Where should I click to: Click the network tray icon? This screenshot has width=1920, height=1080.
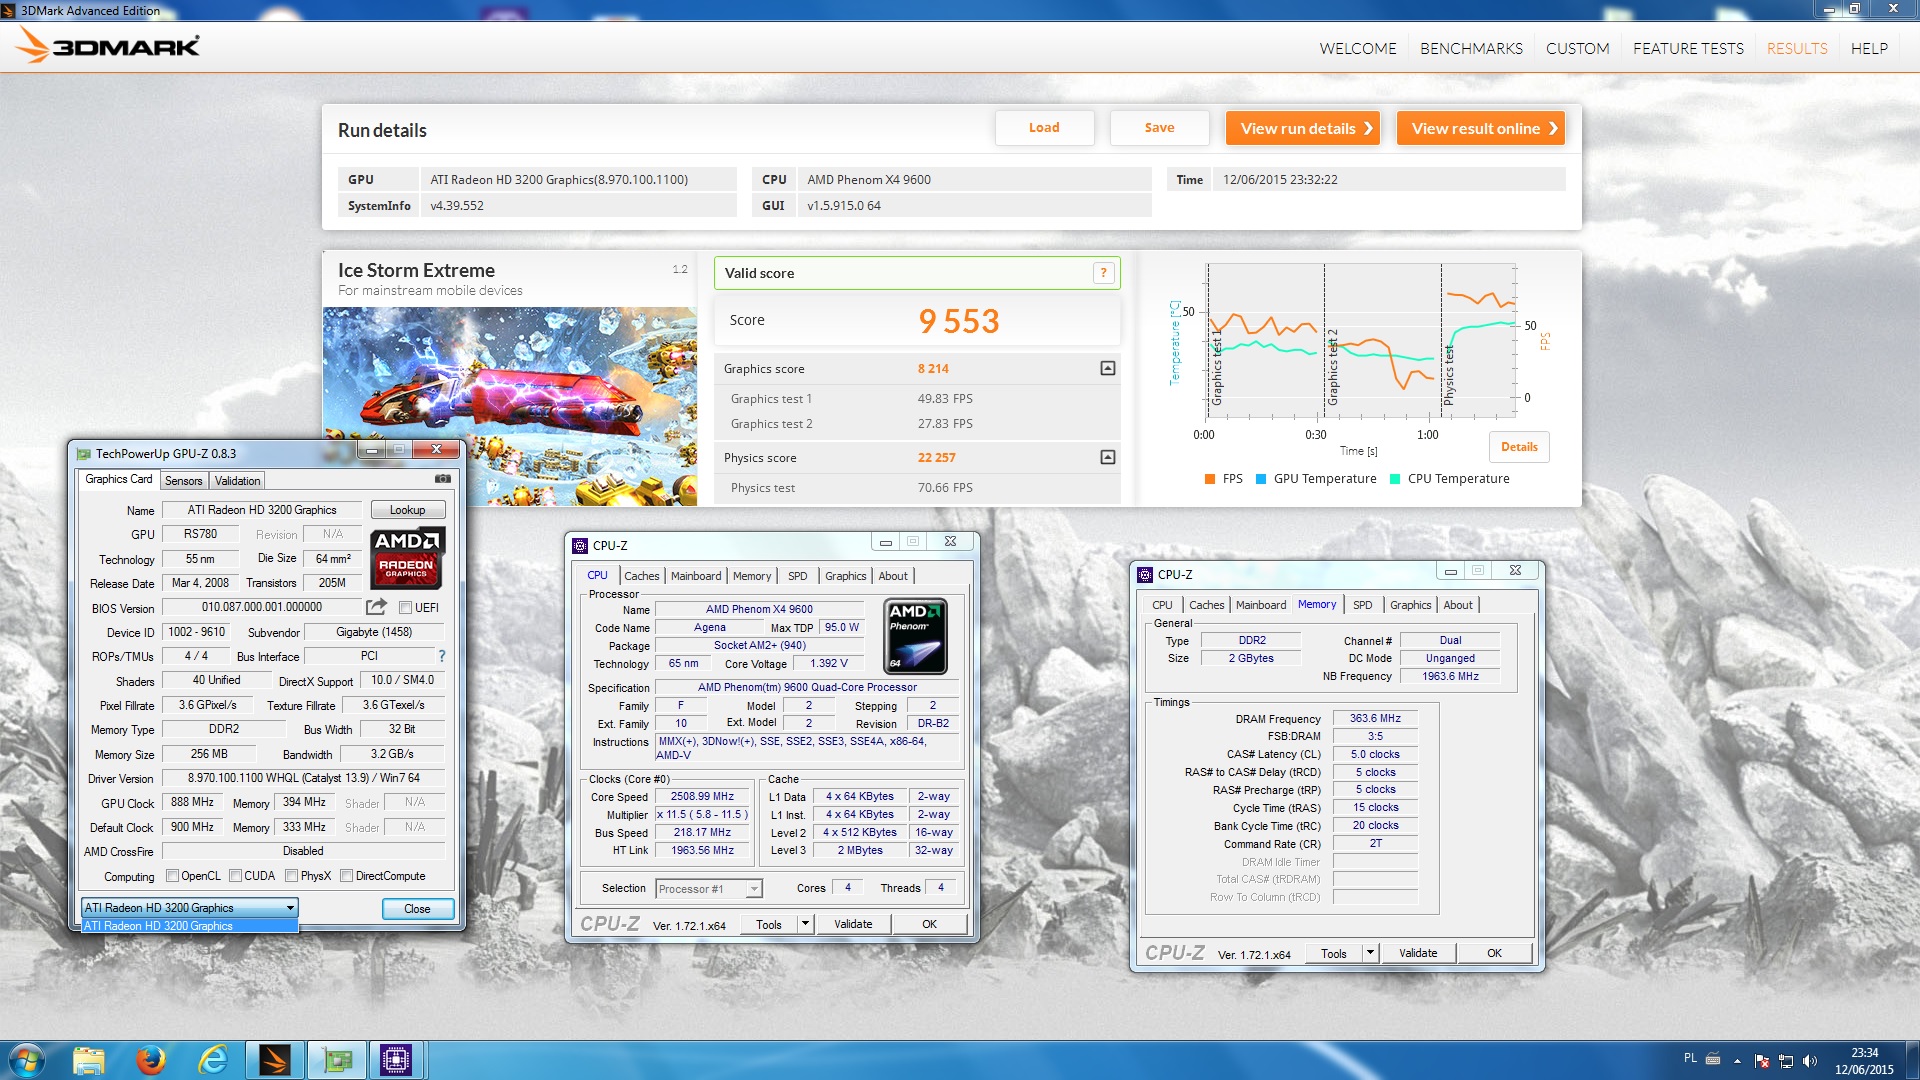pos(1786,1061)
